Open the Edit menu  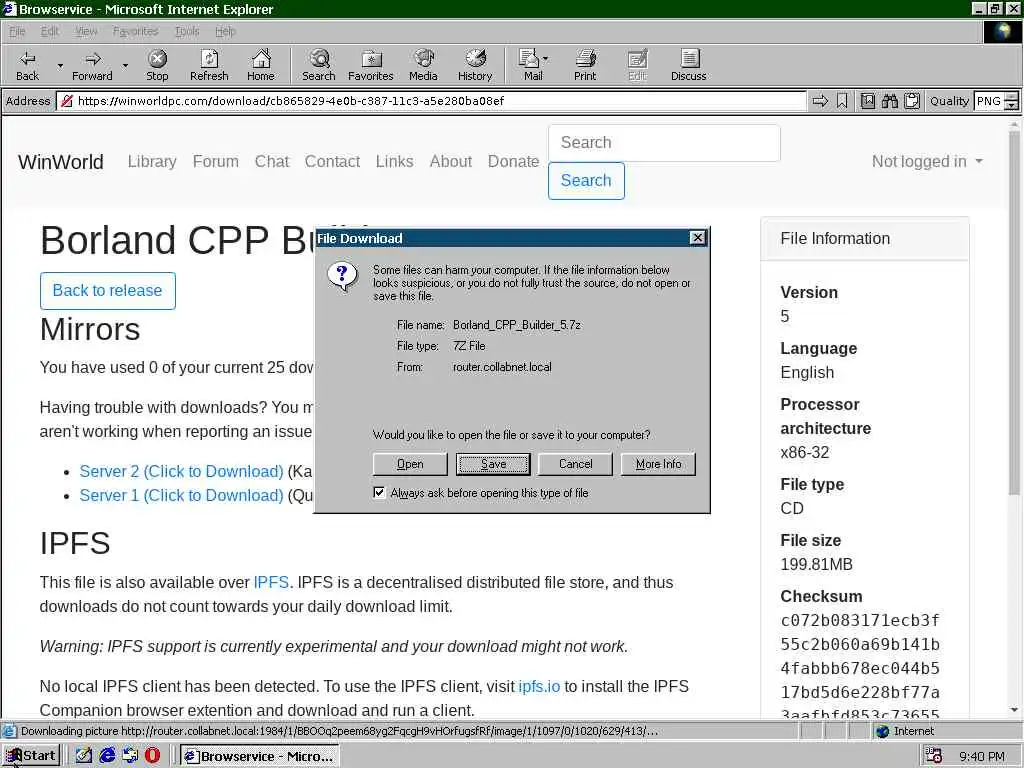pos(50,31)
